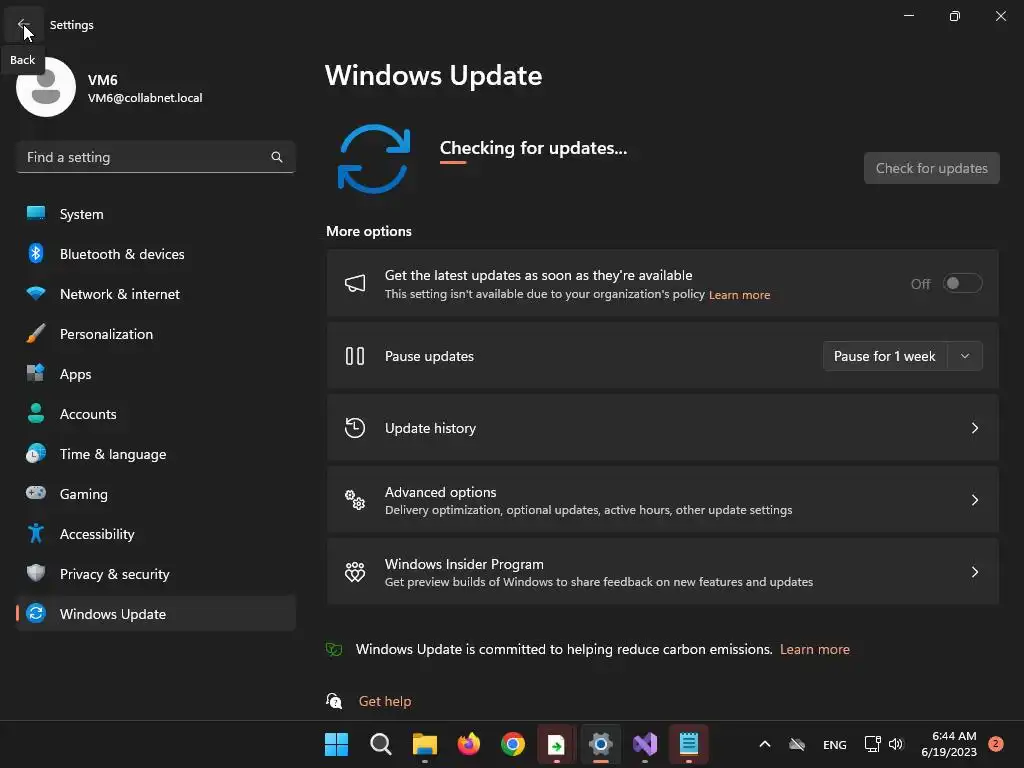1024x768 pixels.
Task: Click the taskbar volume speaker icon
Action: [x=896, y=744]
